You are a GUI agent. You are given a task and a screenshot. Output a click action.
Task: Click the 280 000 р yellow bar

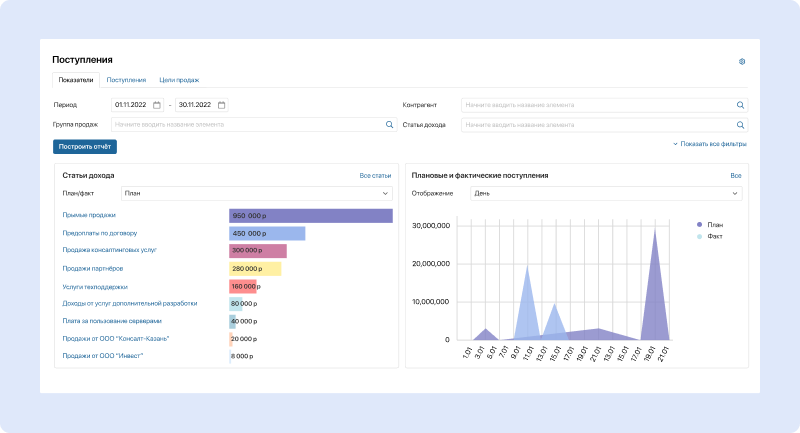tap(255, 269)
